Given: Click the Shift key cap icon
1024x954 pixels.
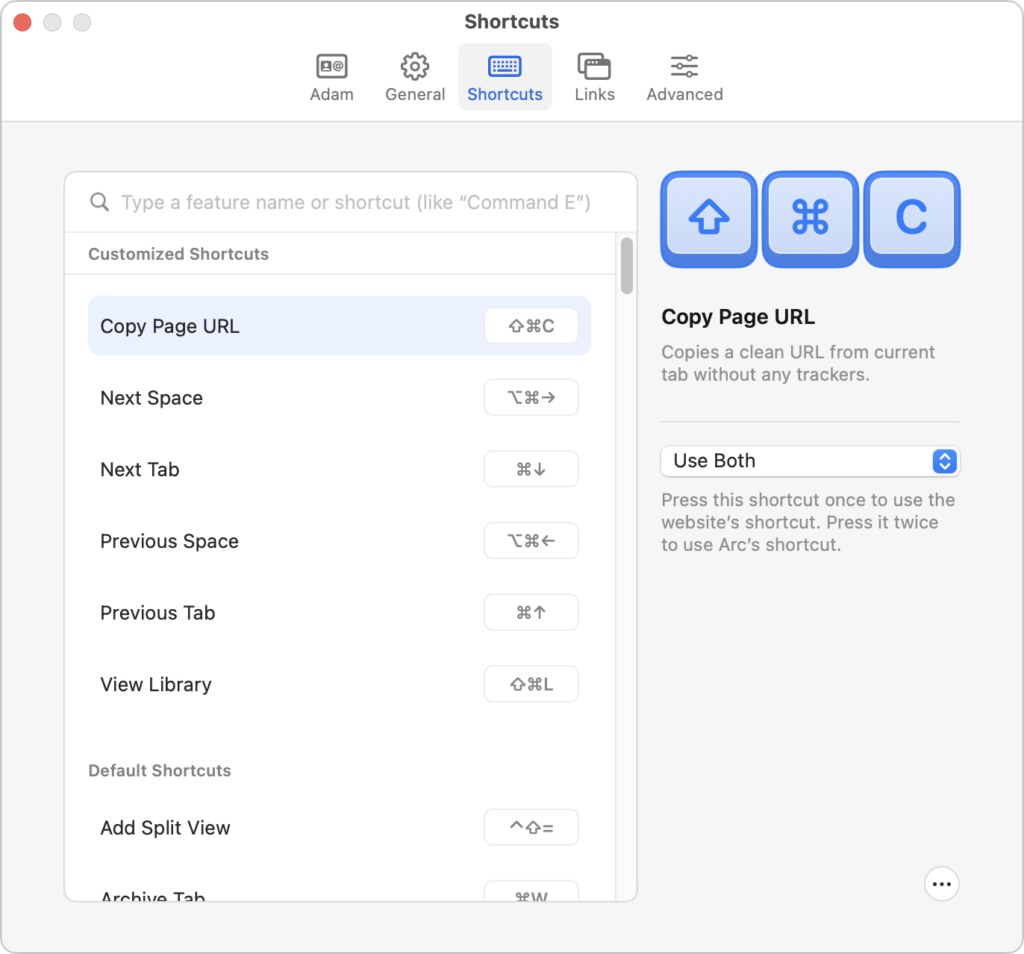Looking at the screenshot, I should (x=709, y=219).
